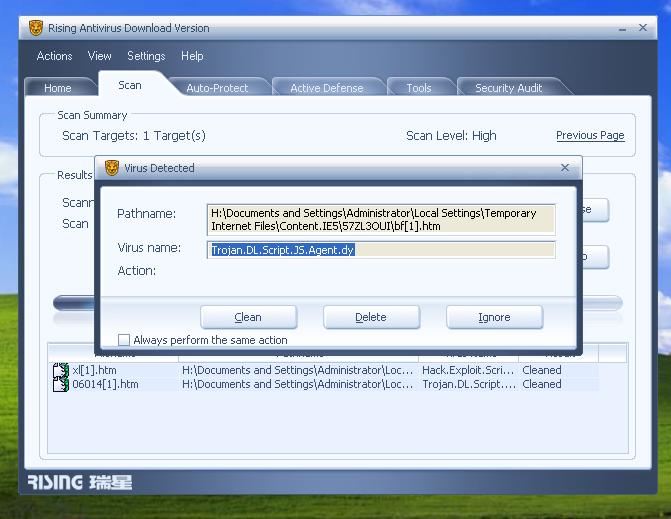Select the xl[1].htm file icon
Image resolution: width=671 pixels, height=519 pixels.
[x=61, y=370]
